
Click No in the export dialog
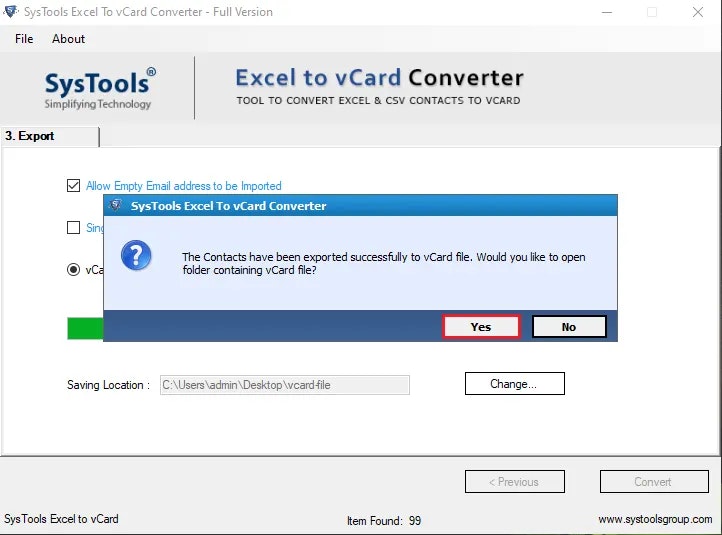569,326
